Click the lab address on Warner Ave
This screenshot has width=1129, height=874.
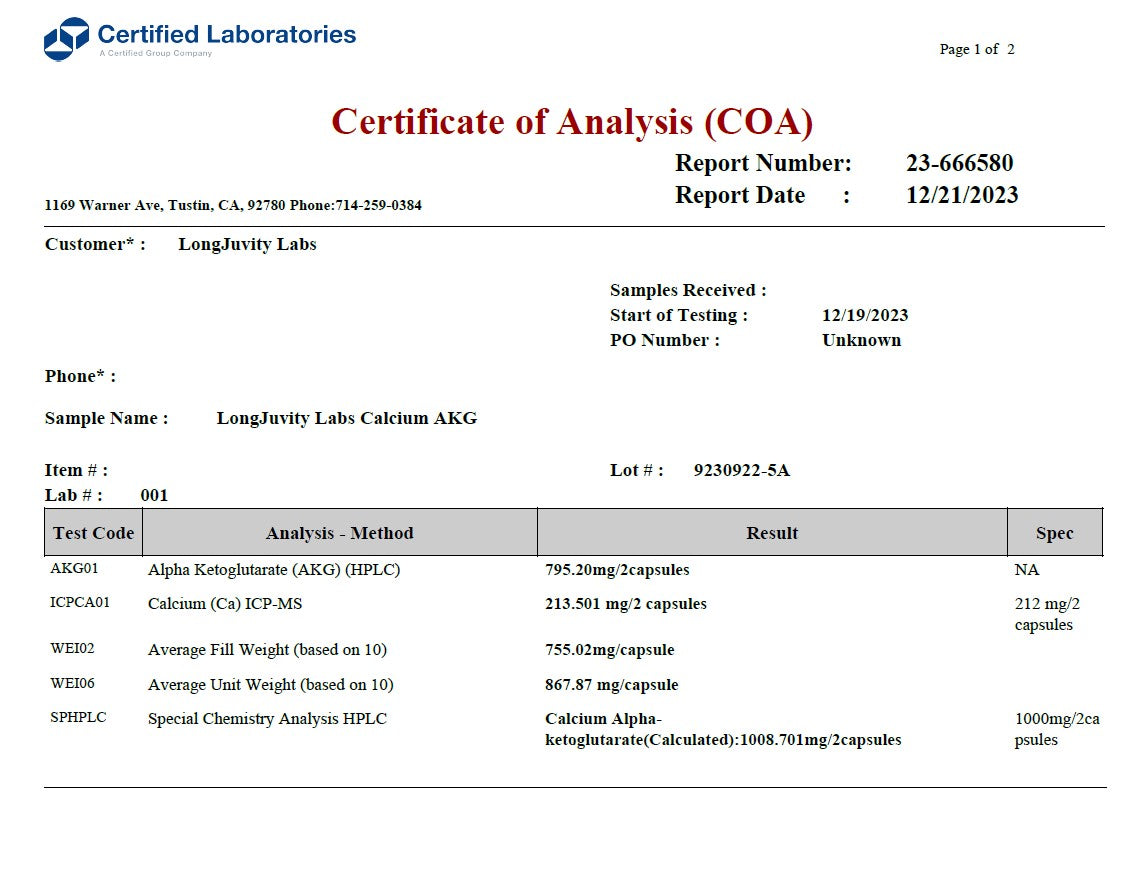pos(233,205)
